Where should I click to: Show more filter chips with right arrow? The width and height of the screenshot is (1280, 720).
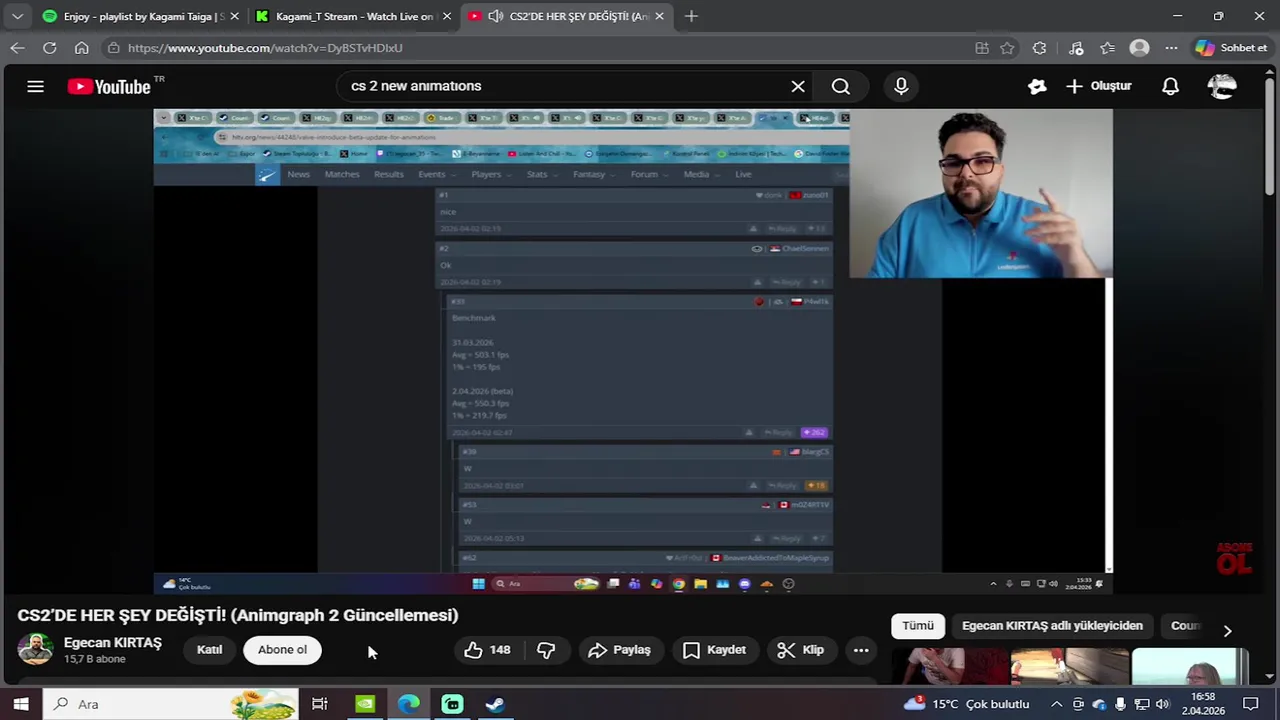(x=1227, y=631)
